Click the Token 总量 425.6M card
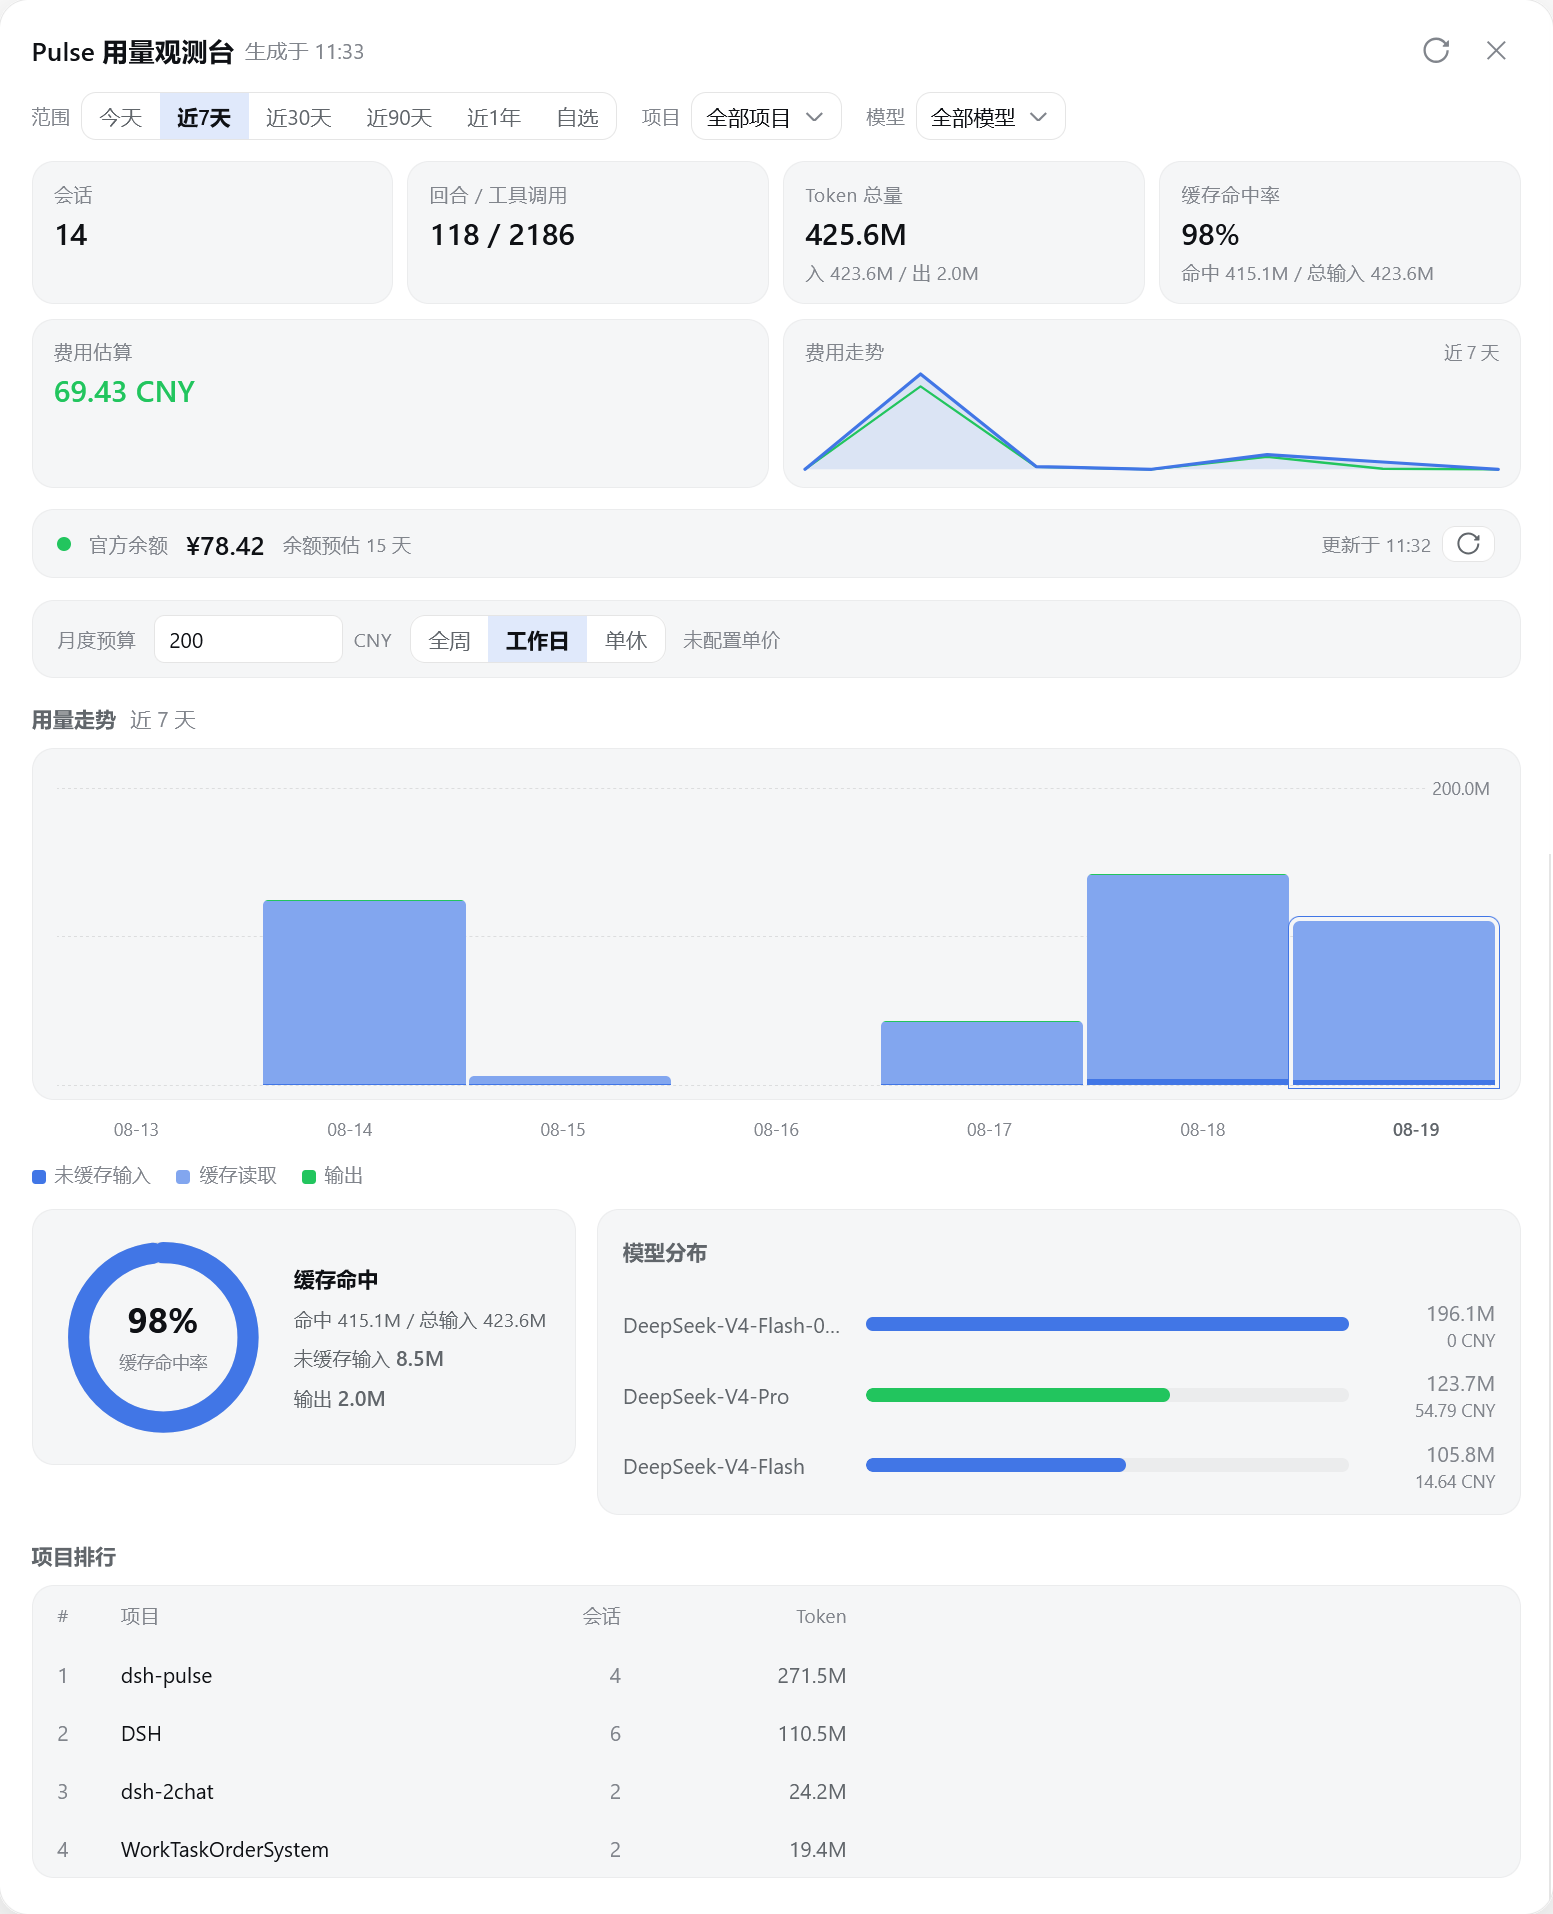 963,232
